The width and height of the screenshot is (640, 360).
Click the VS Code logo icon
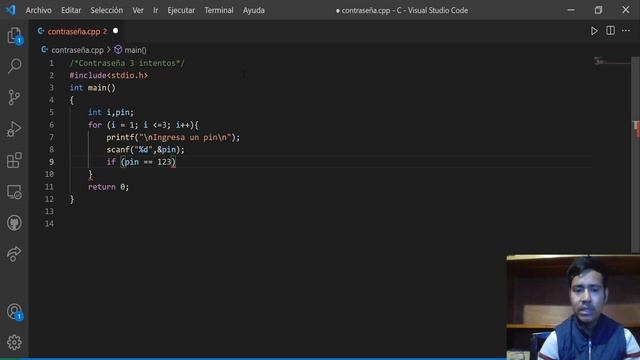click(11, 10)
